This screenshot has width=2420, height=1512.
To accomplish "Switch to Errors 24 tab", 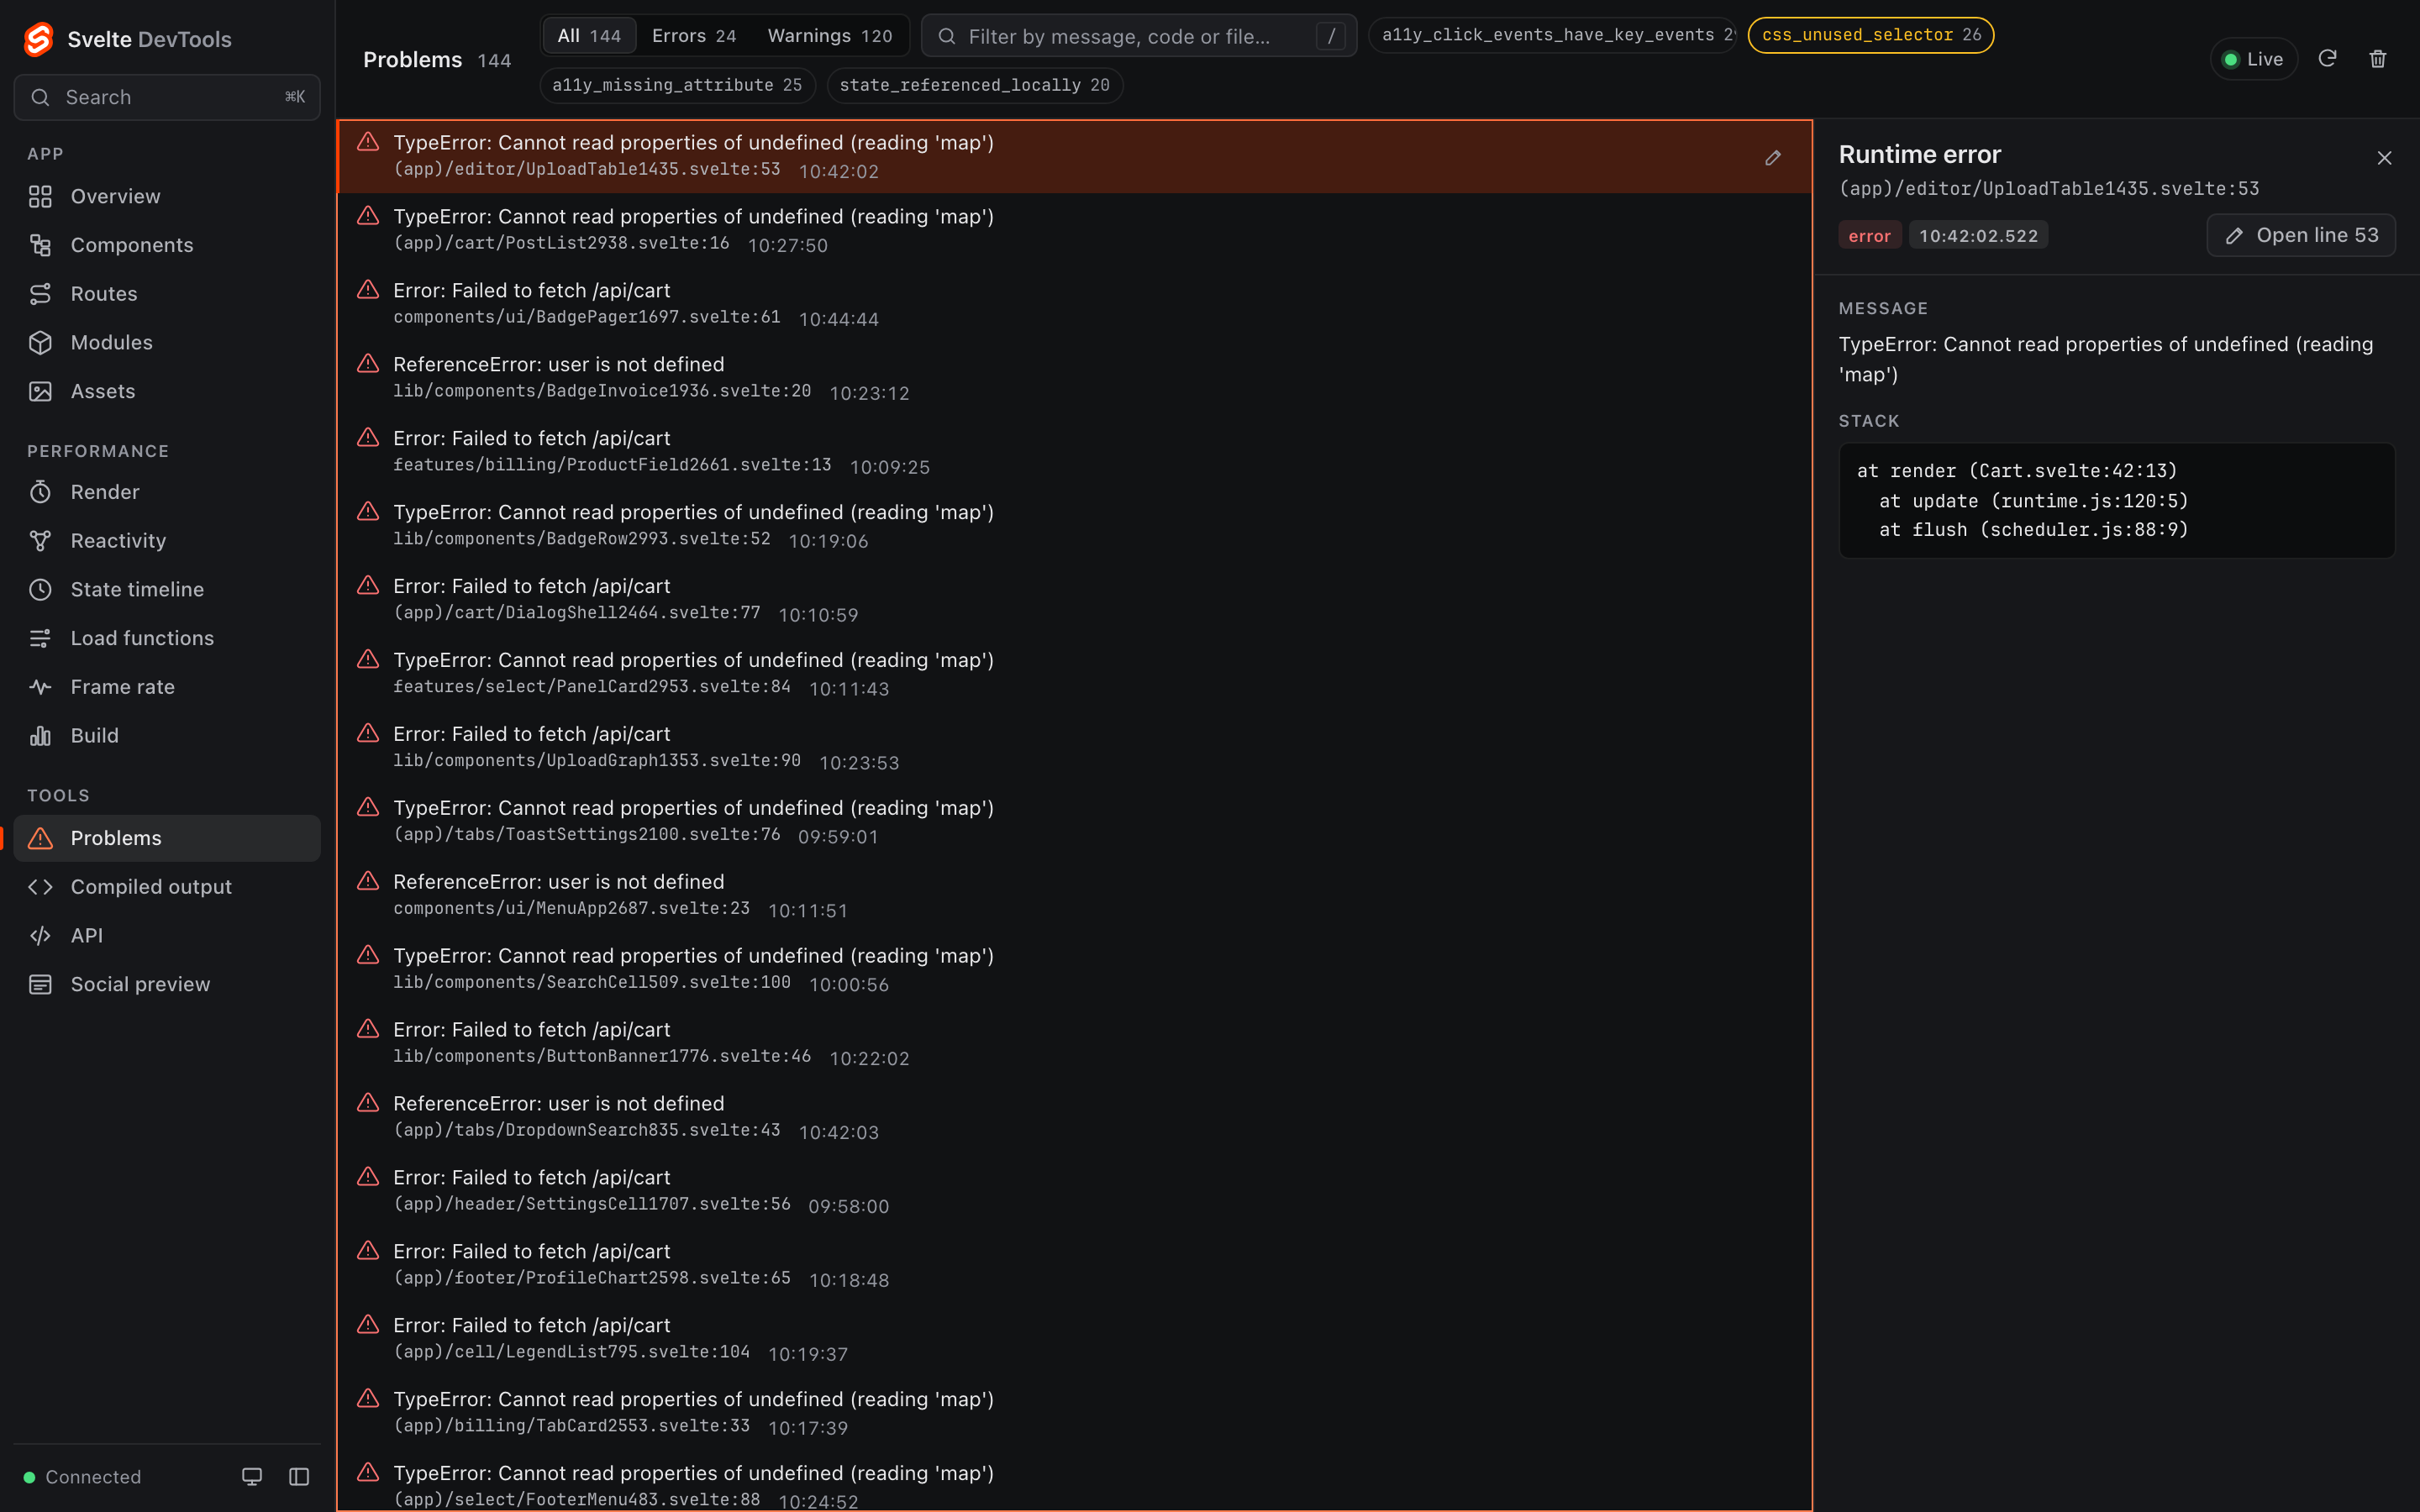I will (x=694, y=36).
